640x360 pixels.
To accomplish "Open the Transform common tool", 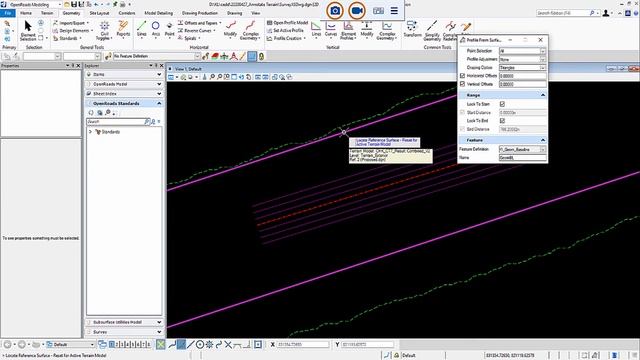I will (412, 29).
